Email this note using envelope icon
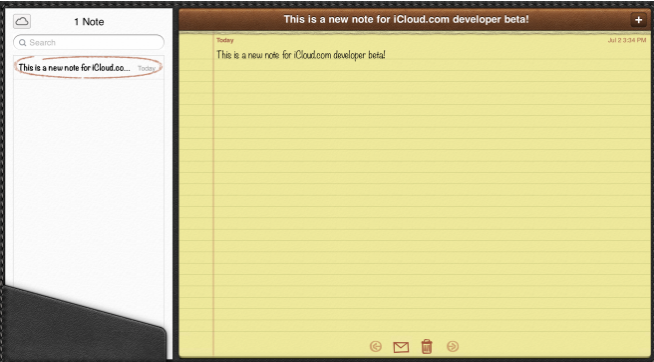The width and height of the screenshot is (654, 362). point(401,347)
